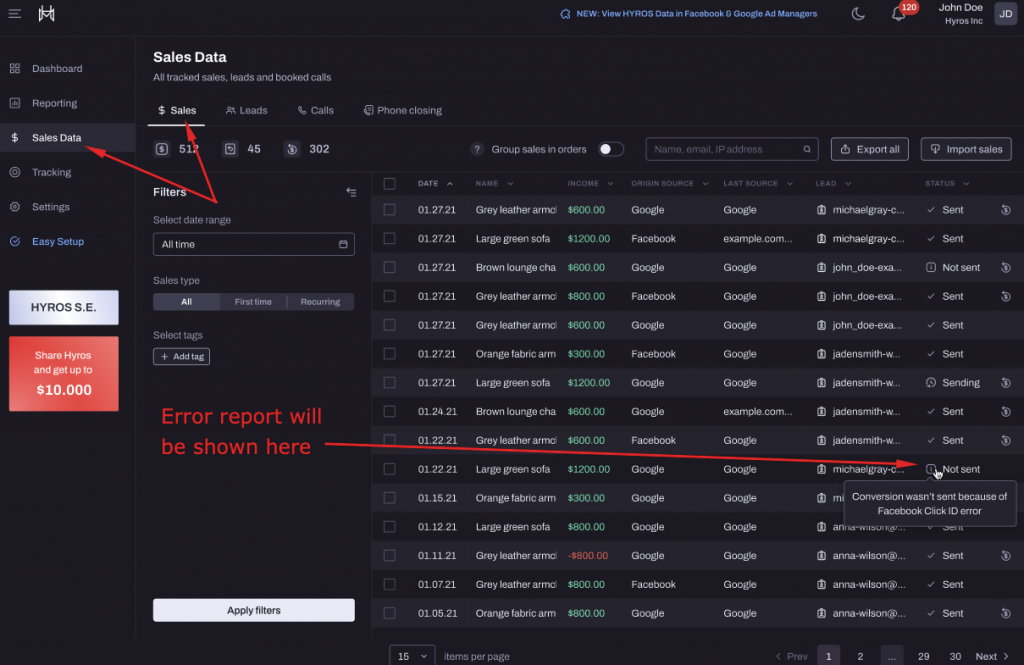Click the Apply filters button
Screen dimensions: 1024x665
[x=253, y=610]
